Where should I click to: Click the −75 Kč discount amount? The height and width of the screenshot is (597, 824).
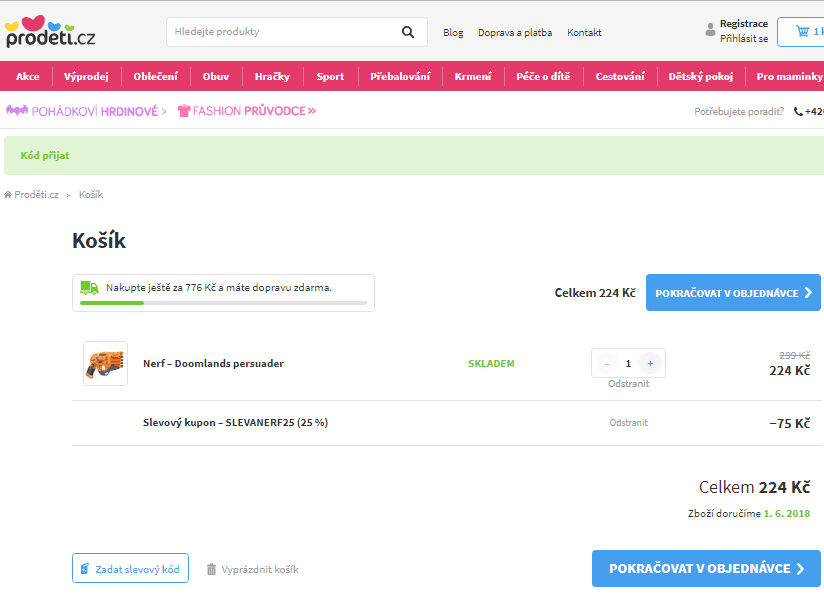point(789,423)
